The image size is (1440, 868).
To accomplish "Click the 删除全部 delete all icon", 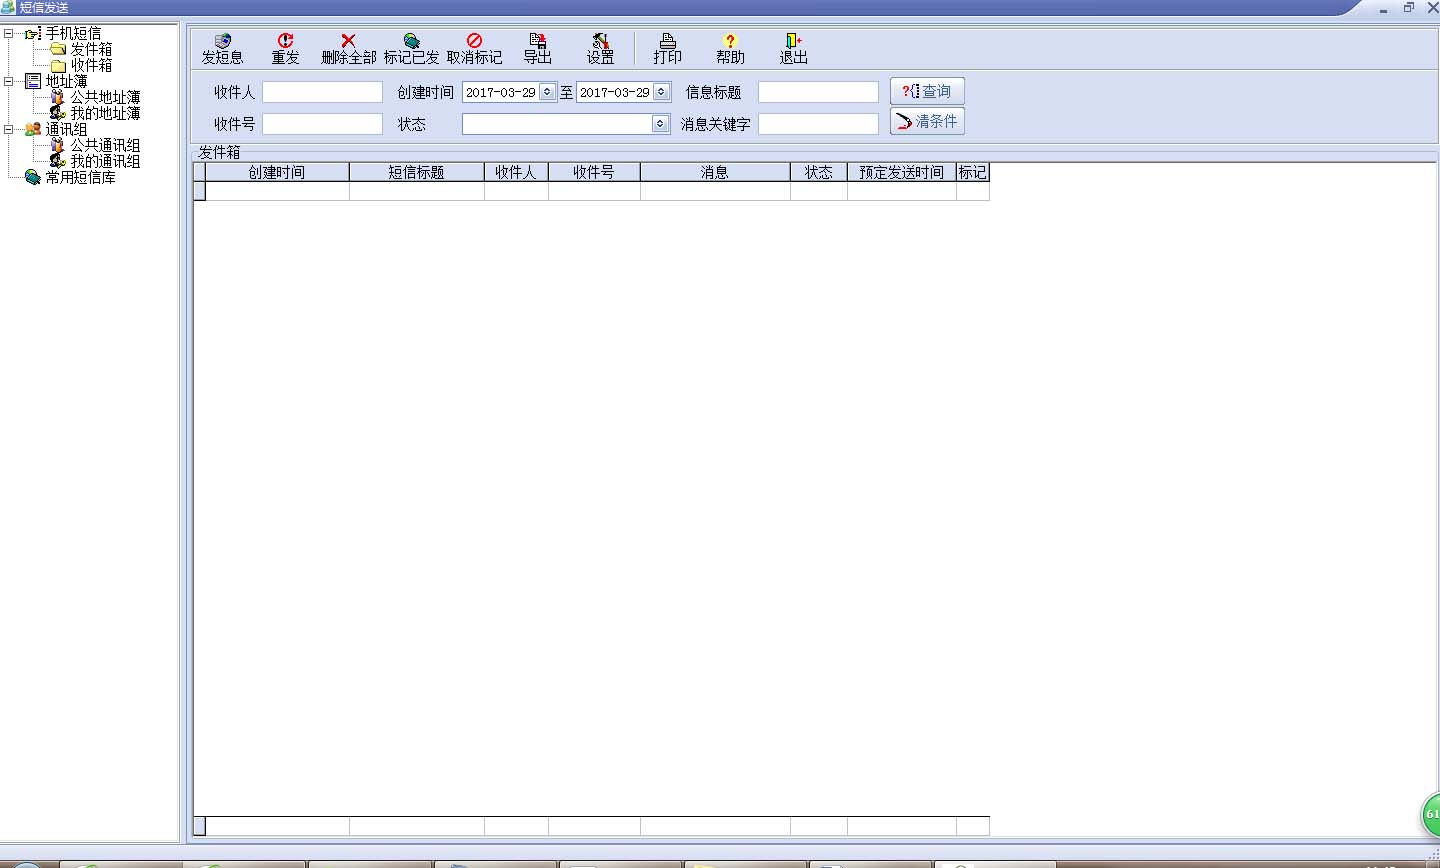I will [x=348, y=48].
